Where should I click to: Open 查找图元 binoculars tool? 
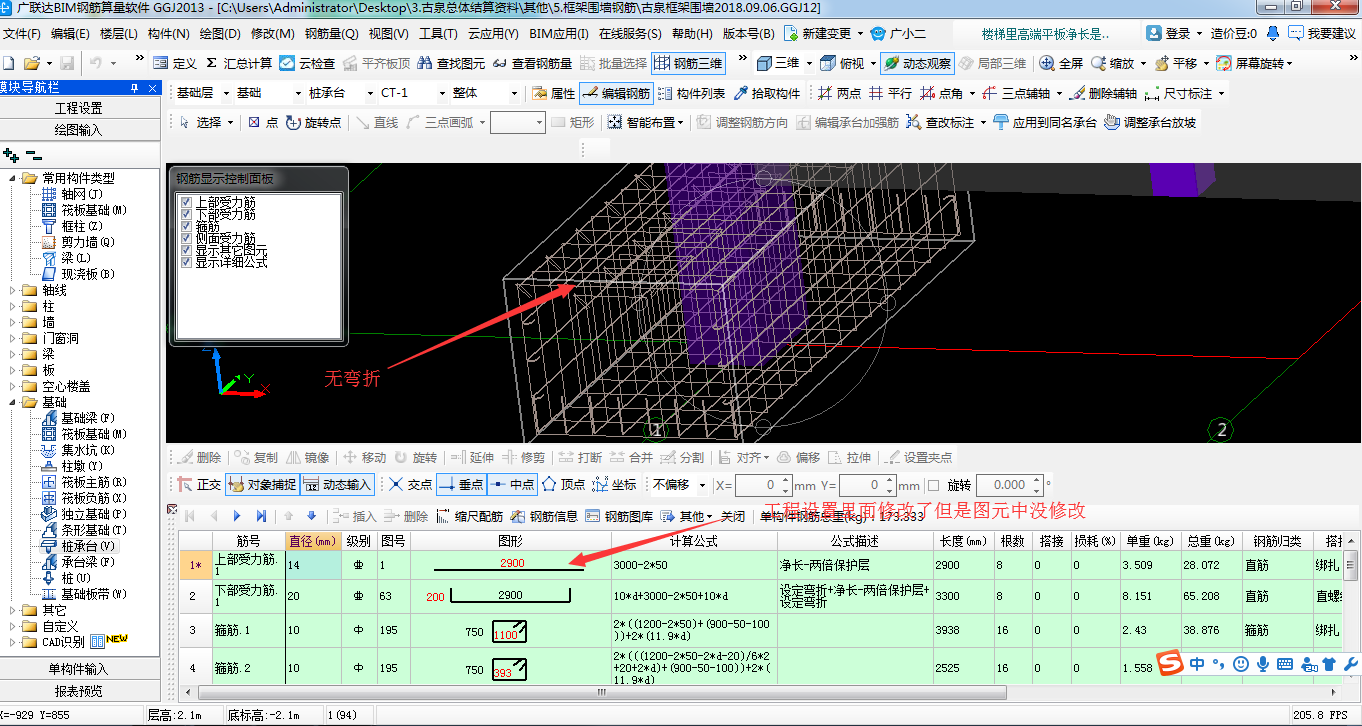tap(450, 63)
